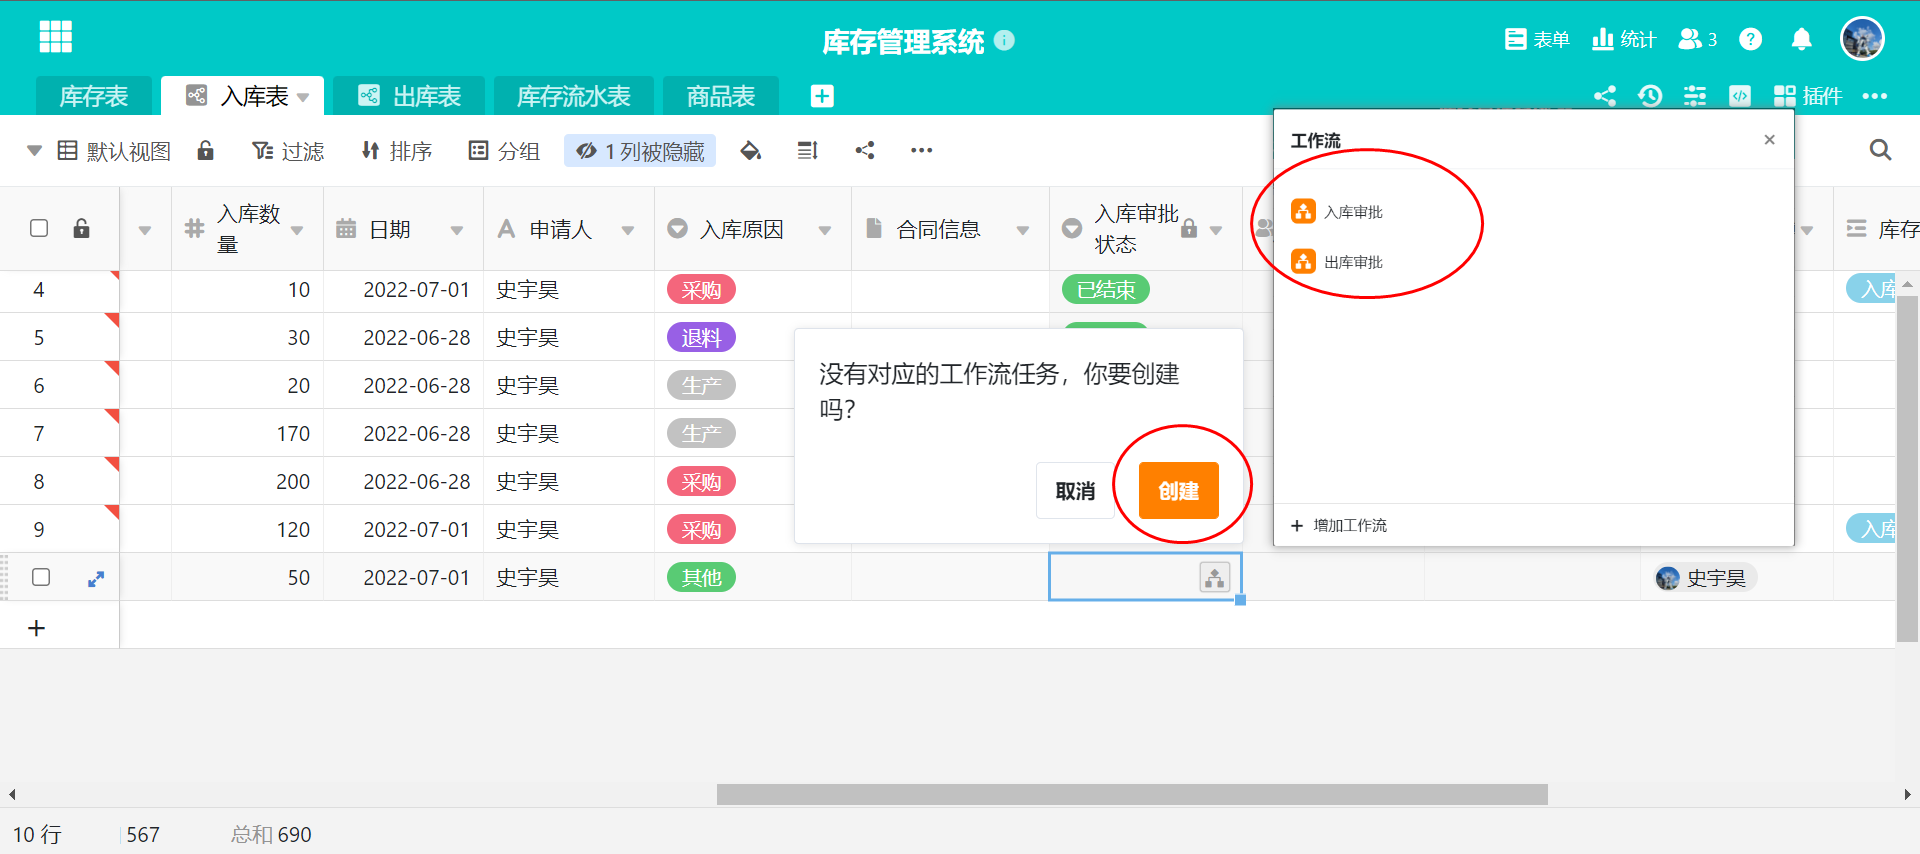Close the 工作流 panel
This screenshot has width=1920, height=854.
coord(1769,139)
